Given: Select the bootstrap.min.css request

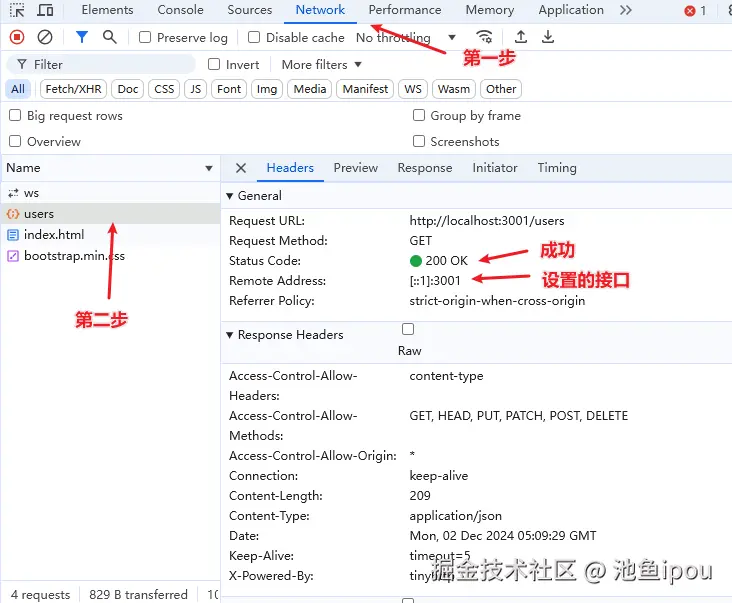Looking at the screenshot, I should (x=110, y=256).
